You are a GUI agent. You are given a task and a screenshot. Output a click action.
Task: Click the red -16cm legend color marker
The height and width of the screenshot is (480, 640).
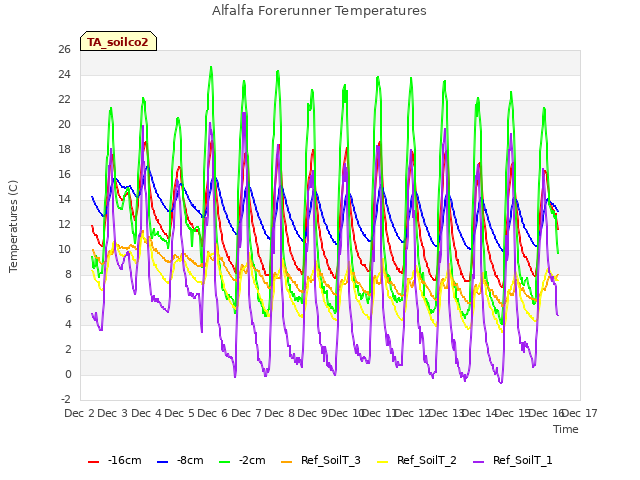click(93, 462)
